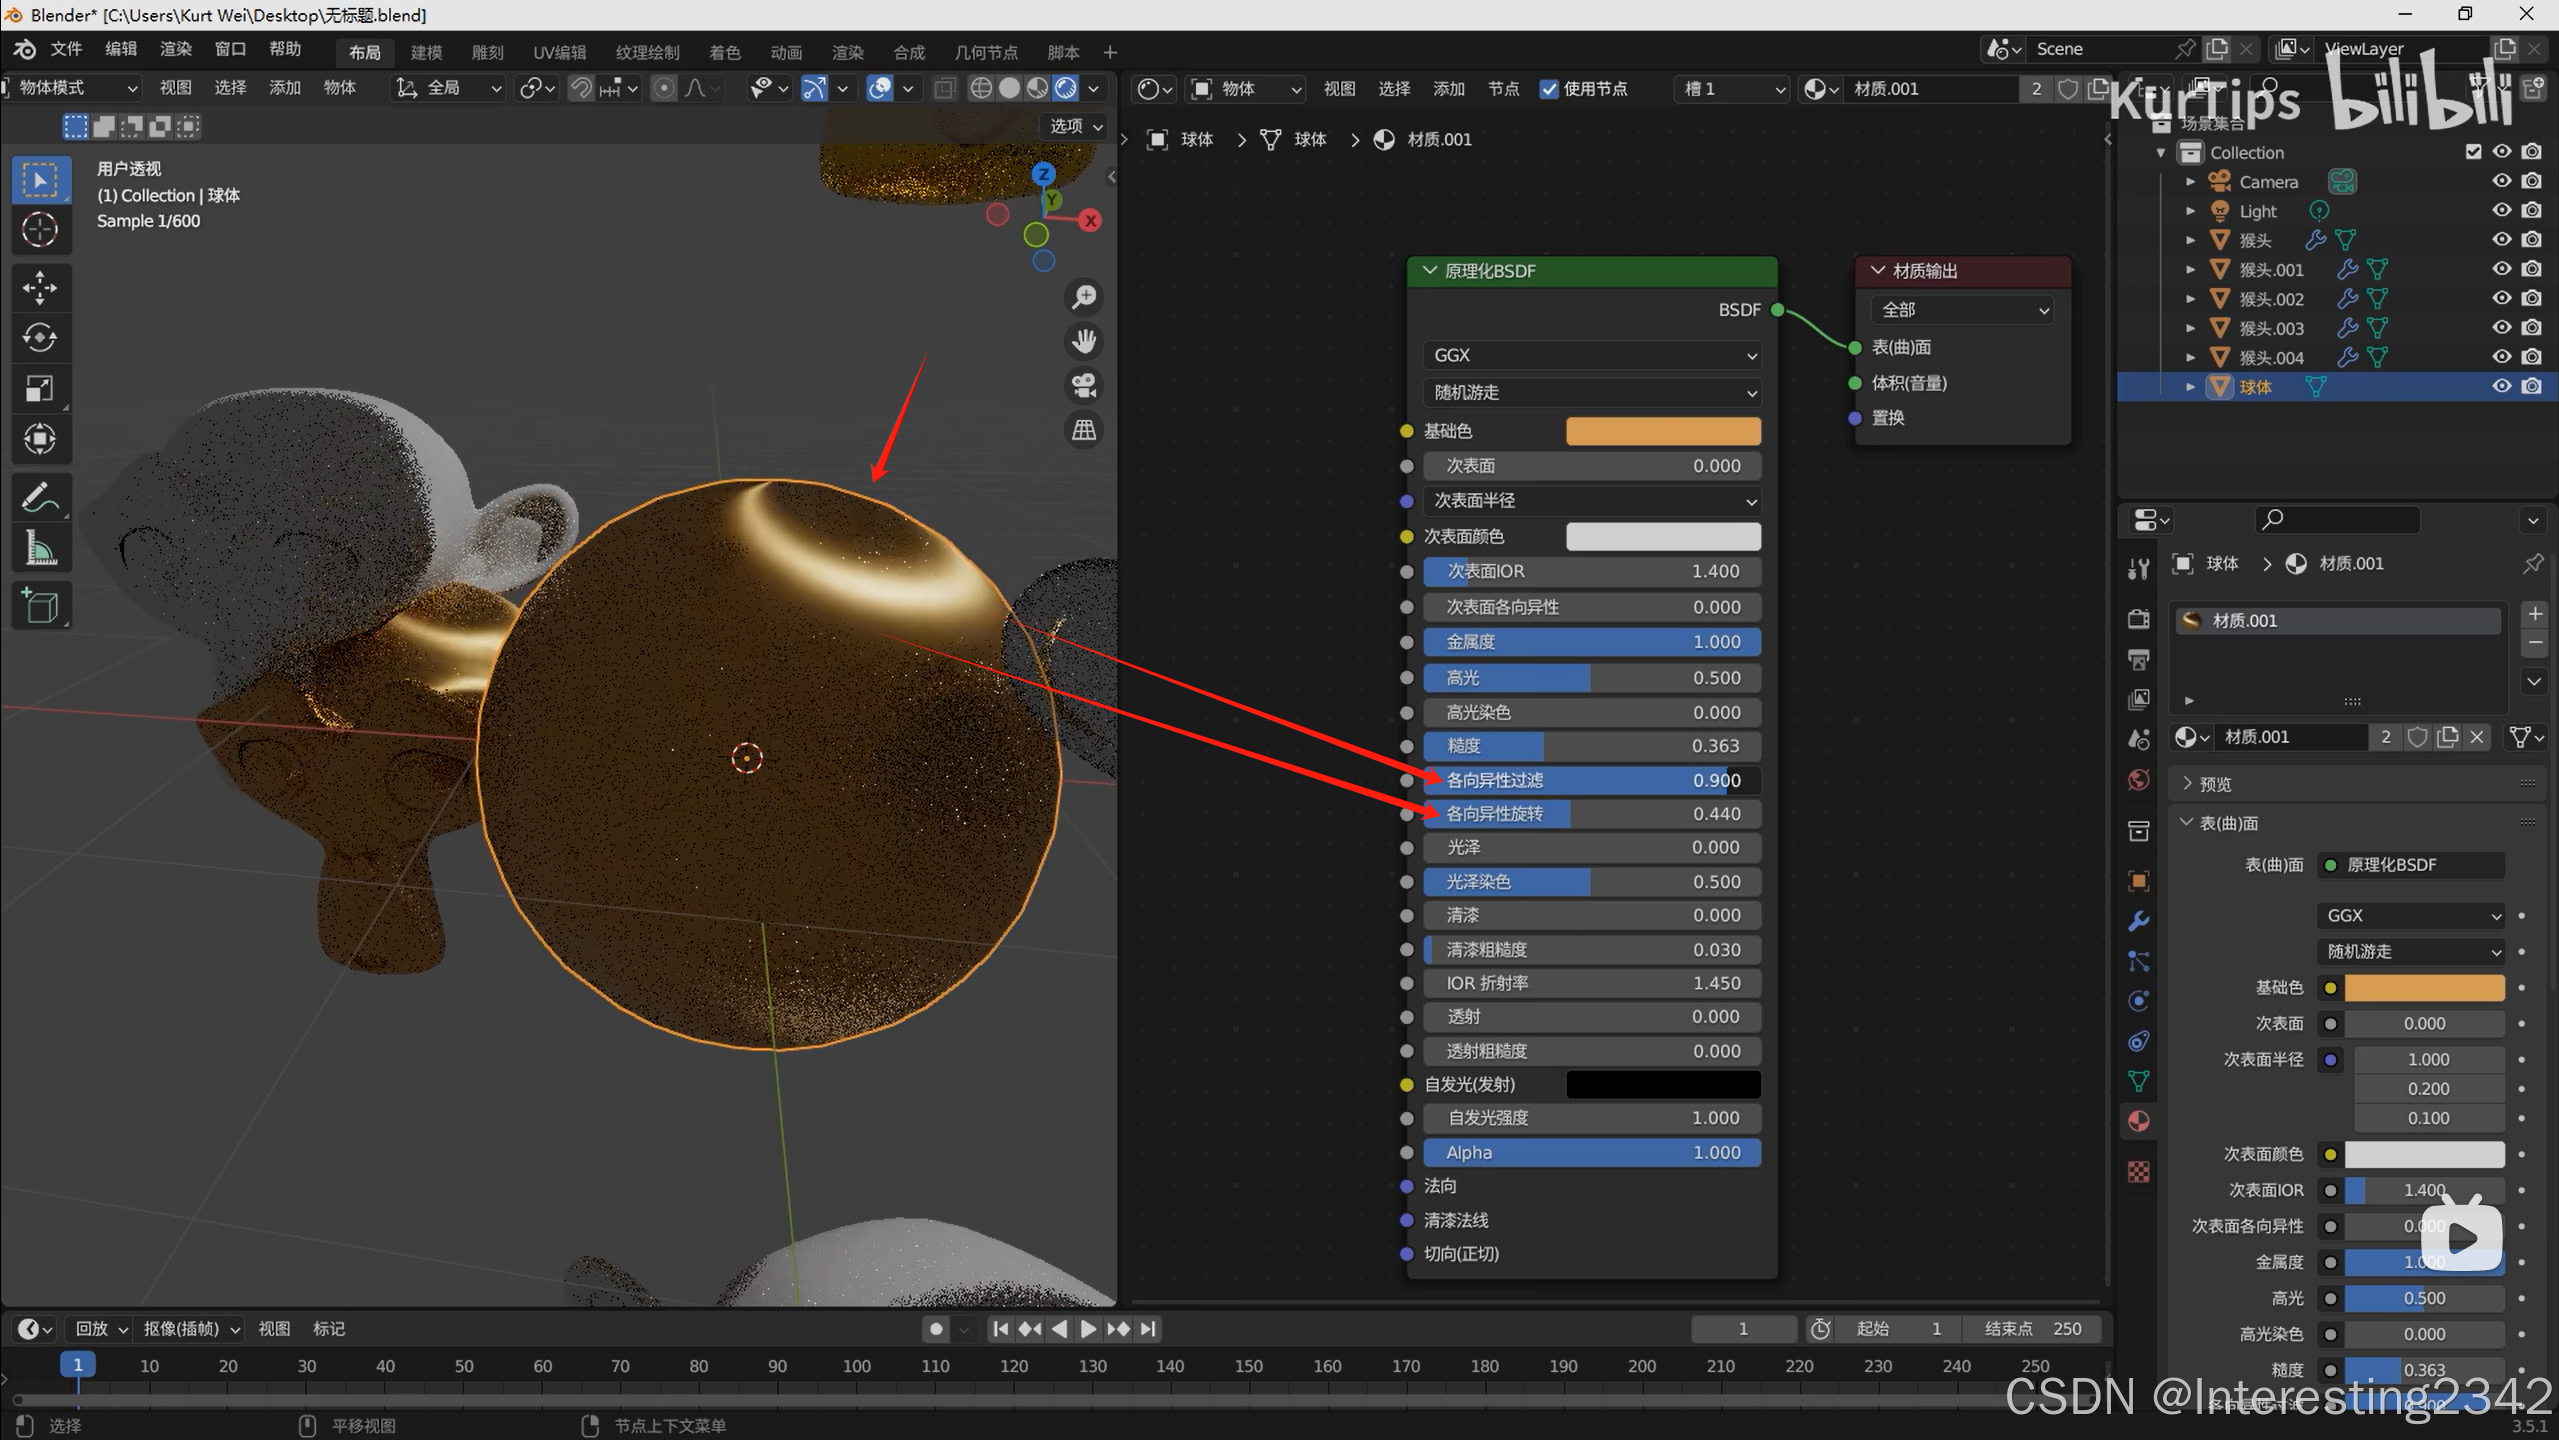Toggle visibility of 猴头.002 in outliner
Screen dimensions: 2559x1440
(2501, 298)
